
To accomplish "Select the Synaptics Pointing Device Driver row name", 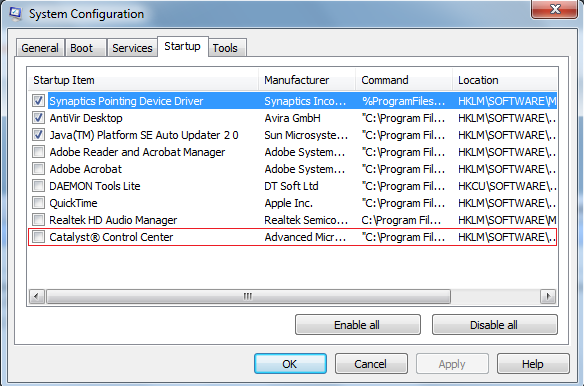I will click(126, 101).
